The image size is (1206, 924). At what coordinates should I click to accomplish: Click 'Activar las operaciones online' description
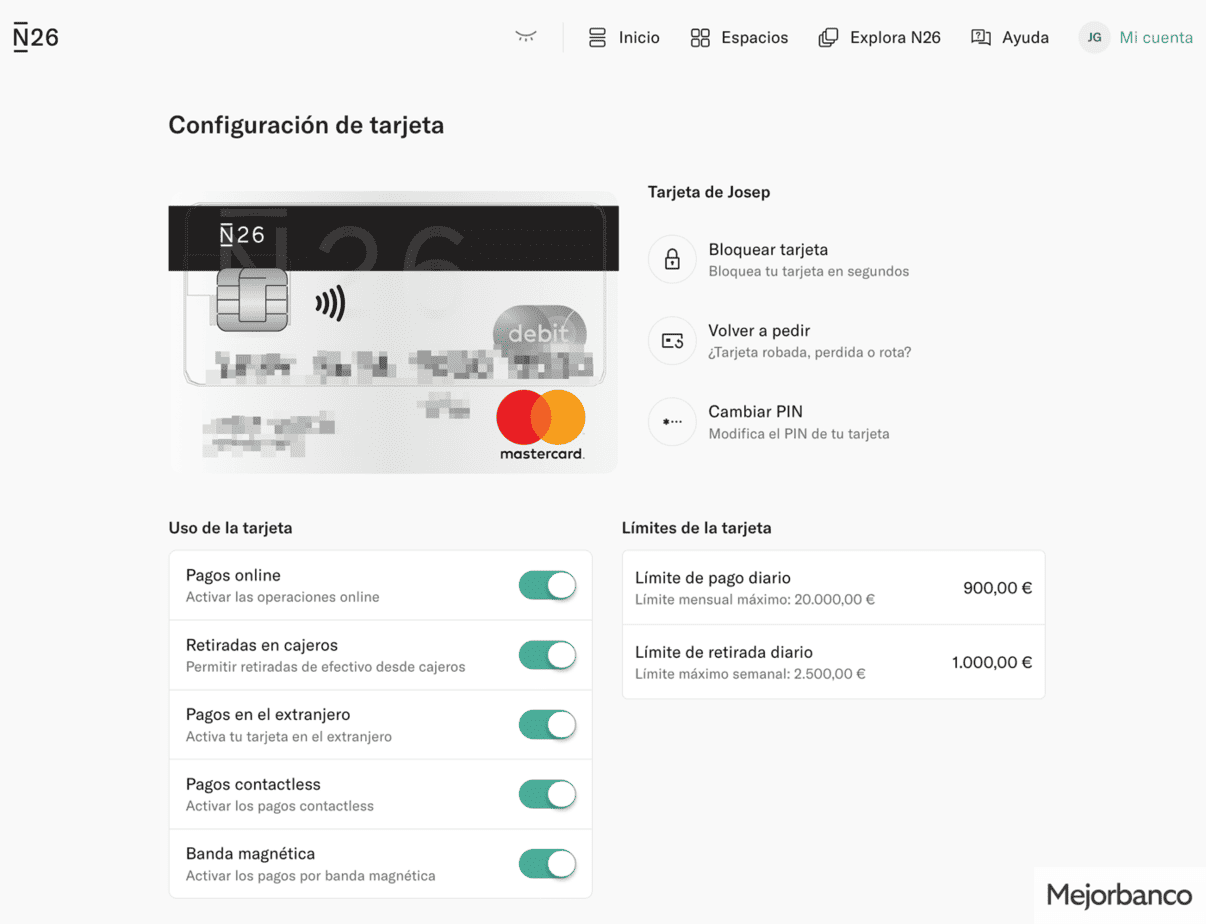pos(283,597)
